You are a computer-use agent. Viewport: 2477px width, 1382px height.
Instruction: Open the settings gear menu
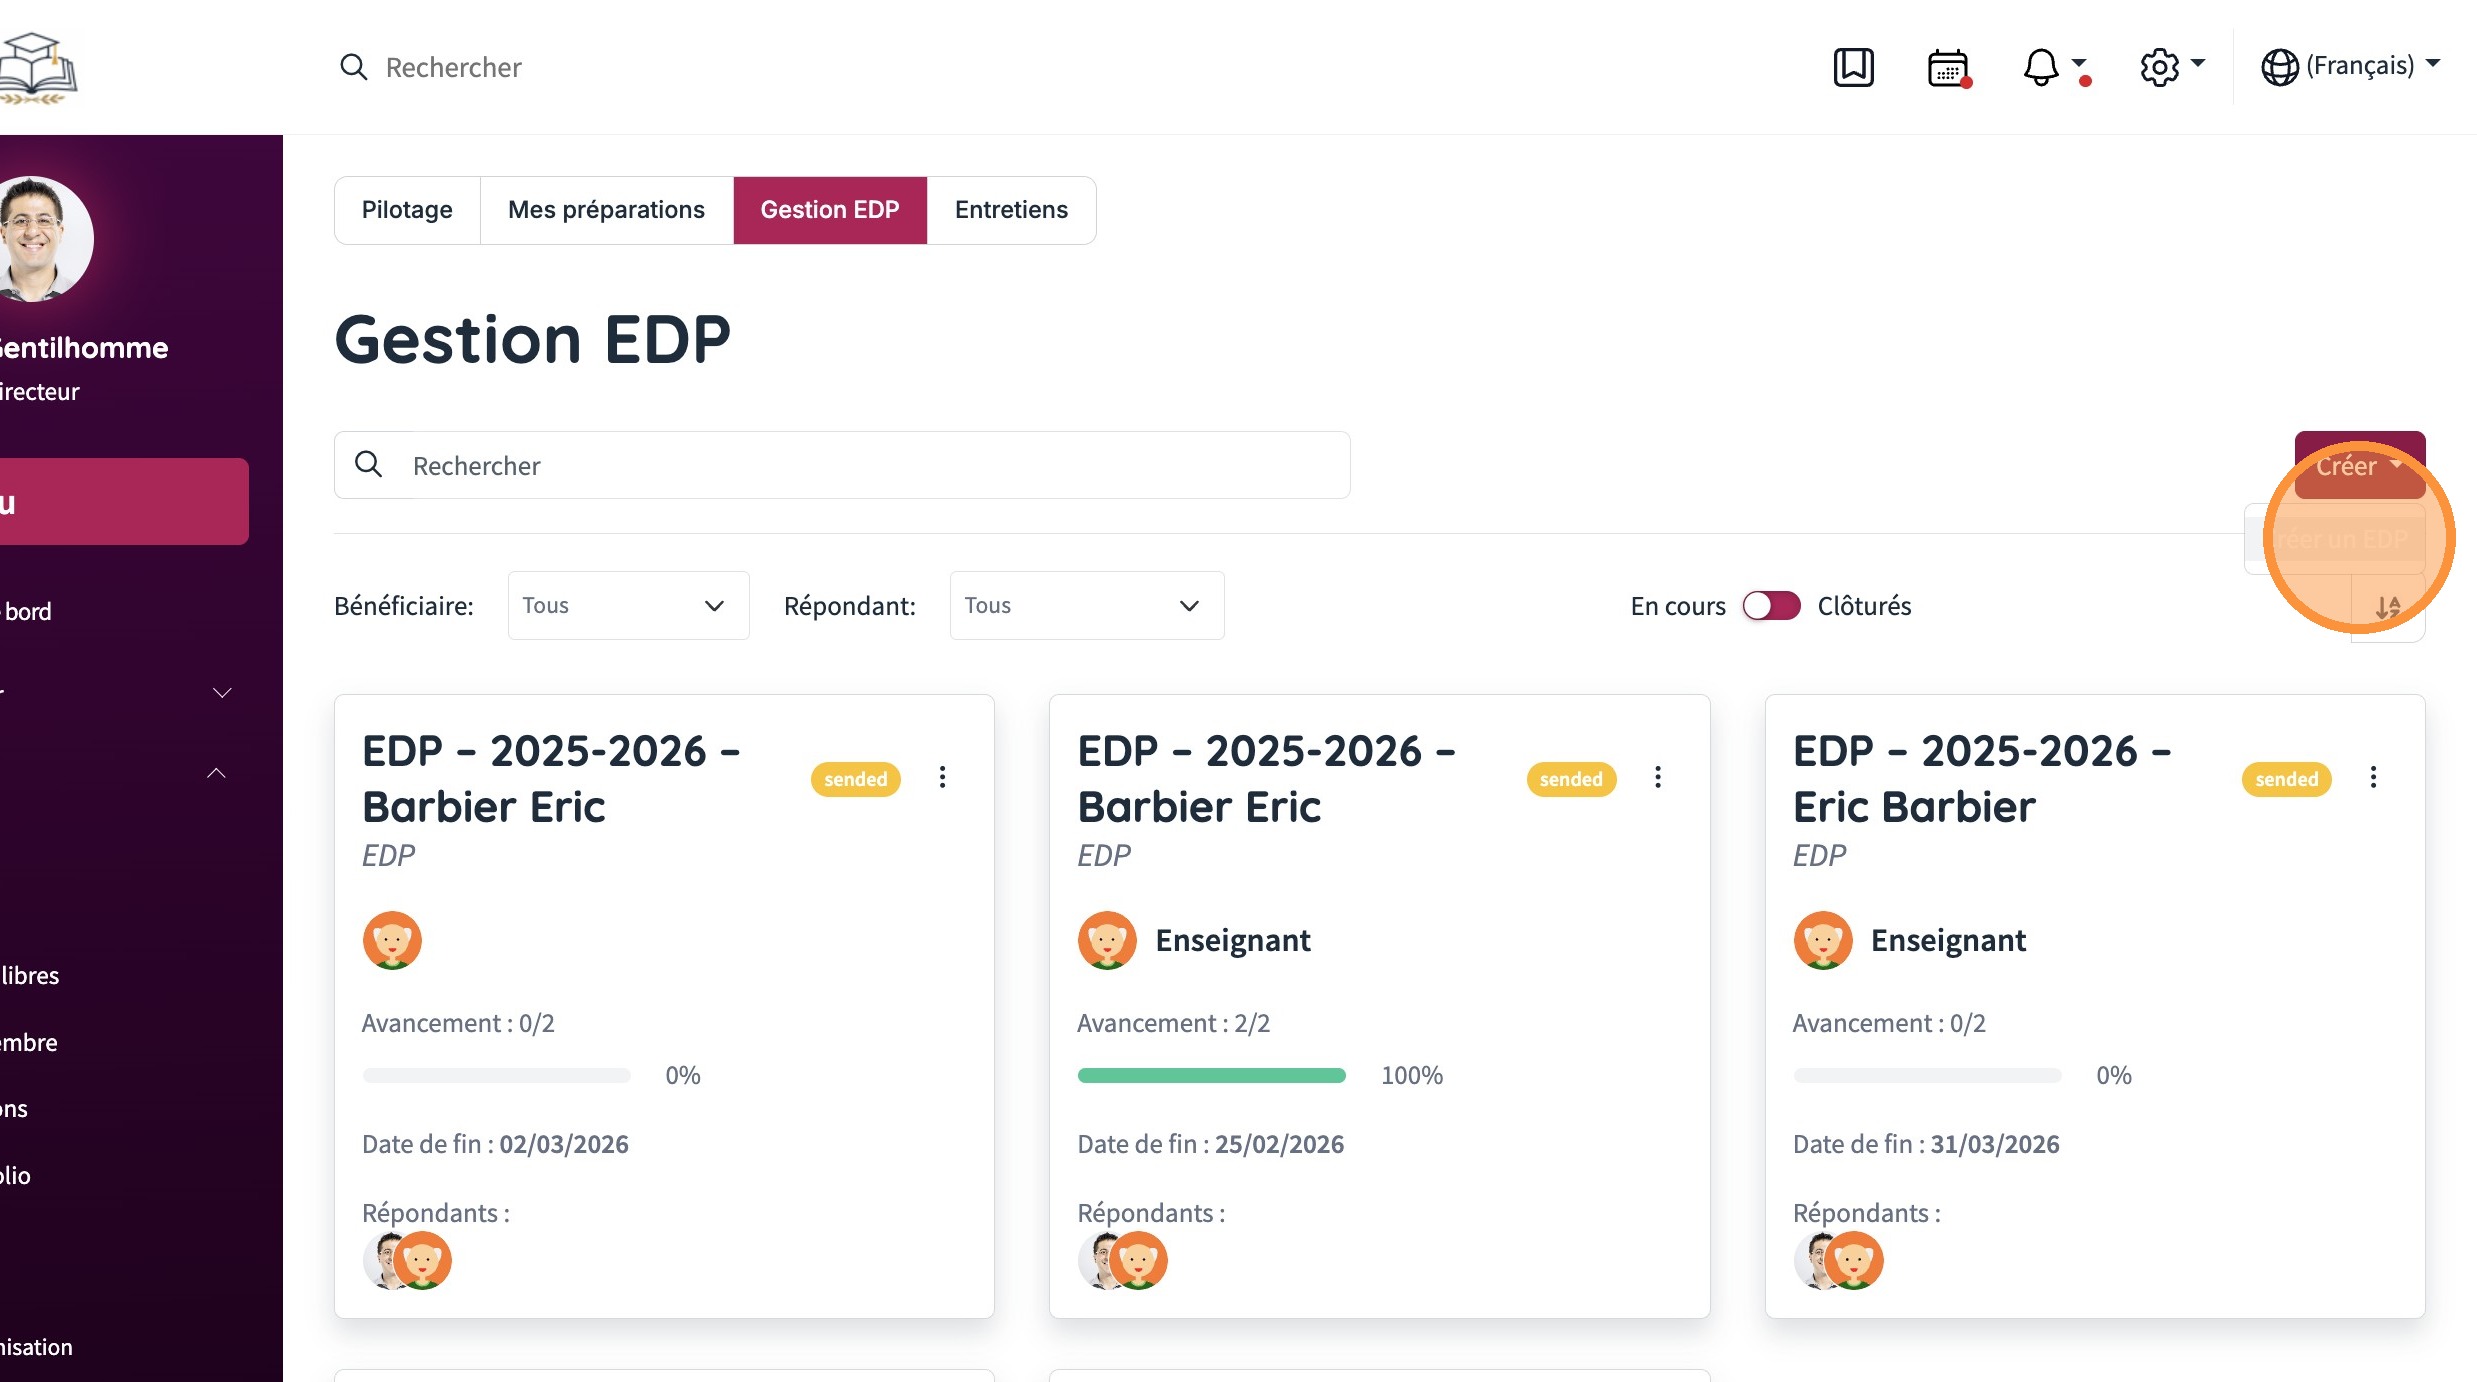tap(2160, 67)
